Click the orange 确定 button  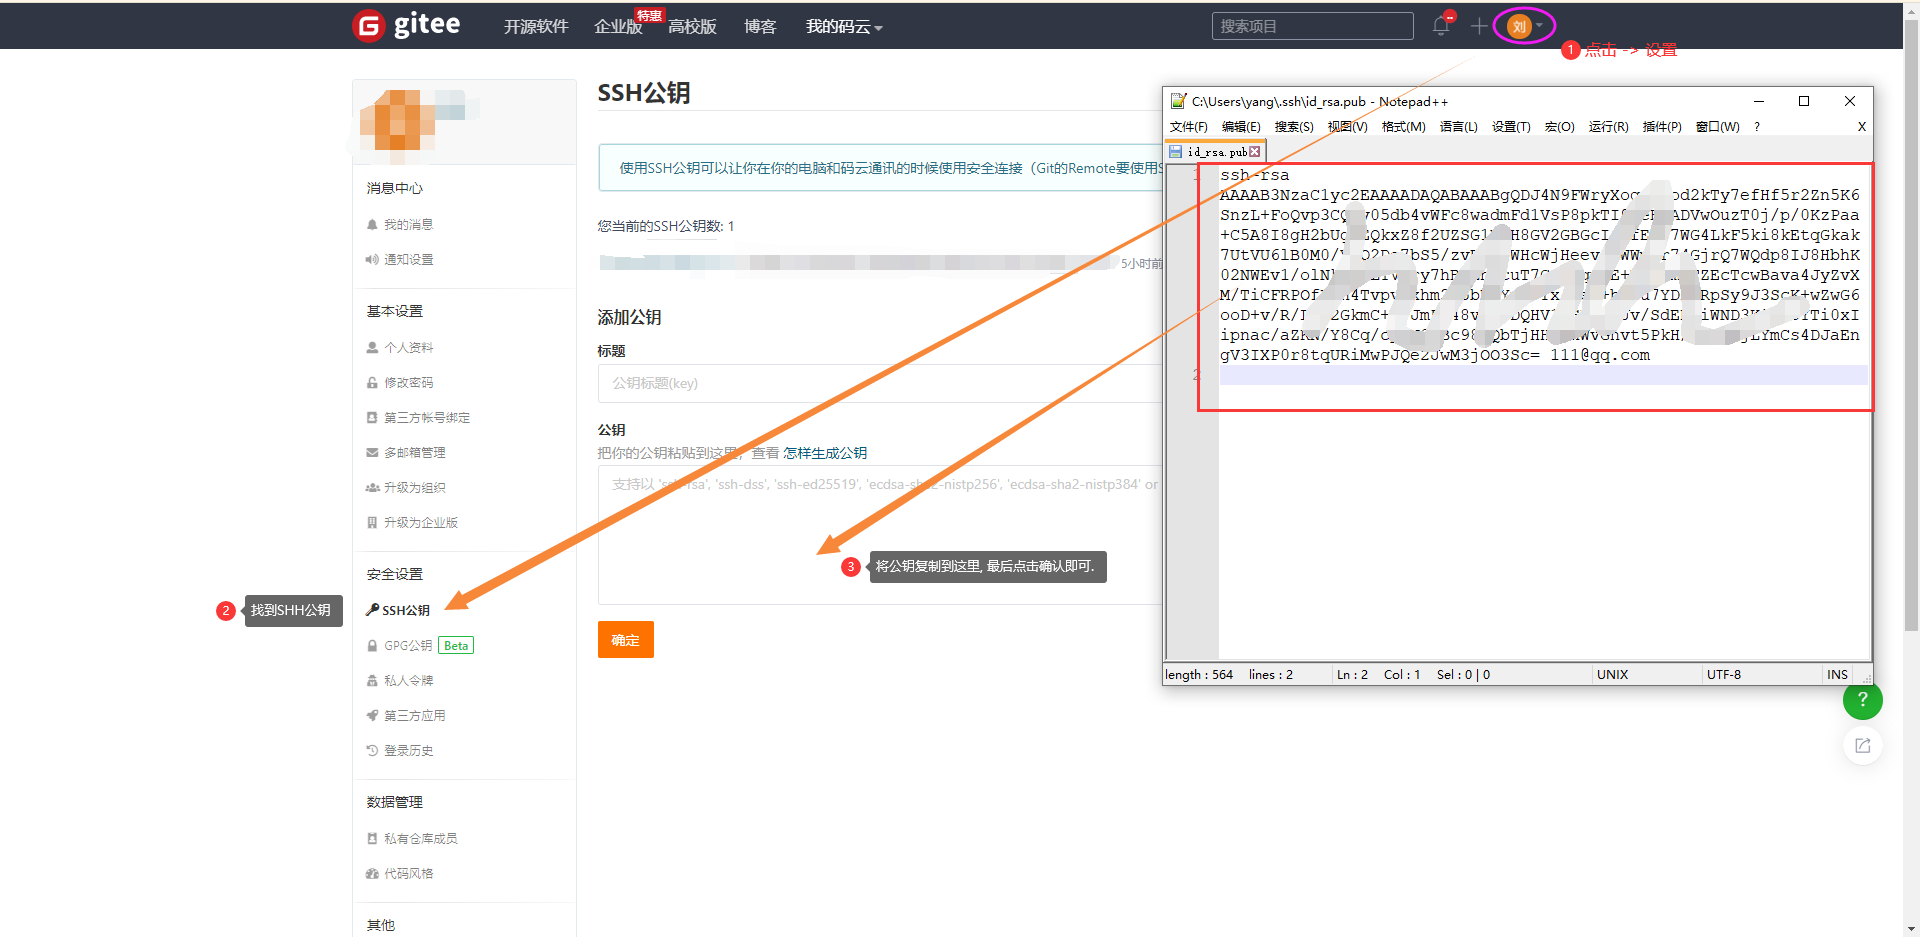pyautogui.click(x=626, y=640)
